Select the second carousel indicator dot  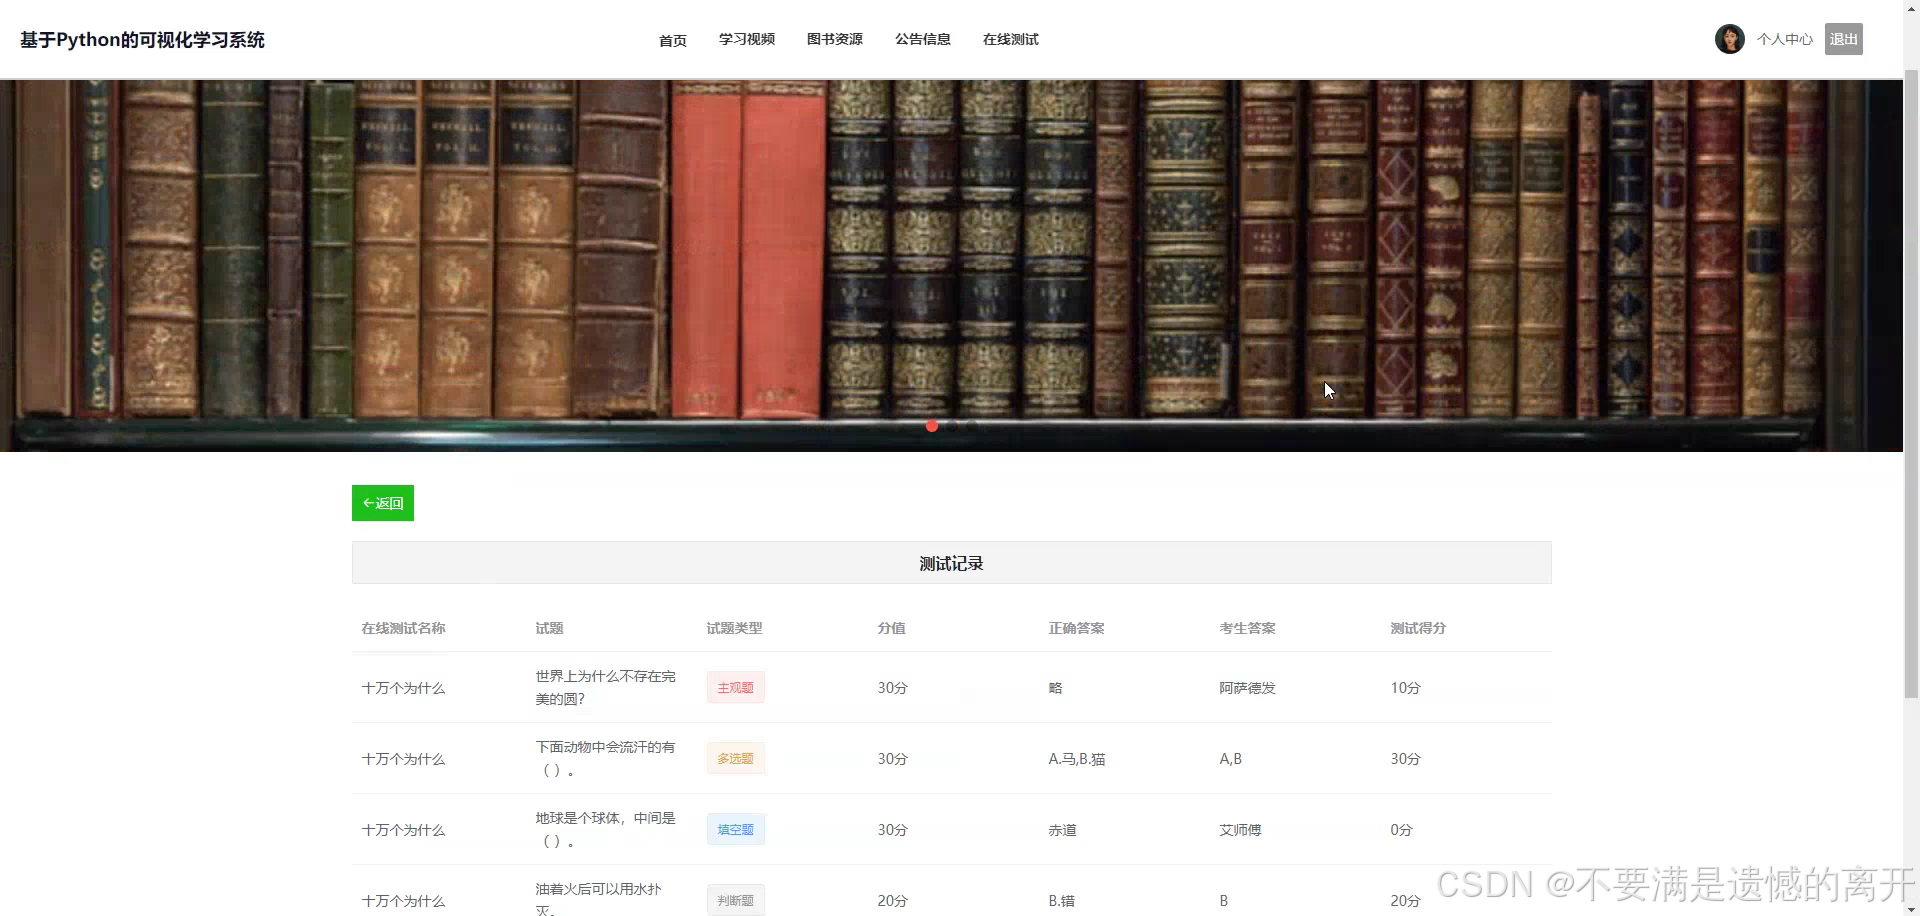point(952,425)
